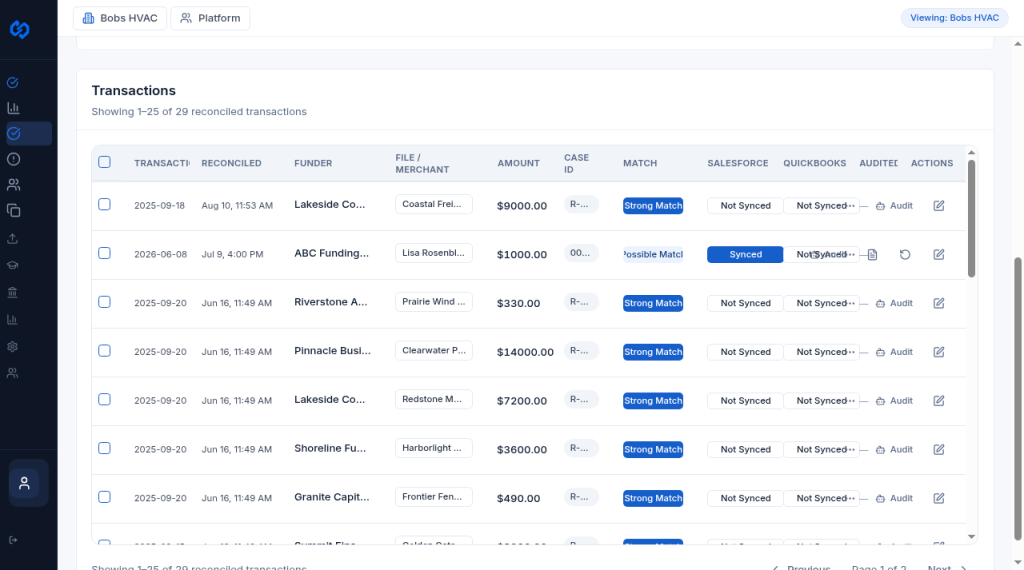Open the graduation cap icon in sidebar
The image size is (1024, 570).
pyautogui.click(x=12, y=266)
